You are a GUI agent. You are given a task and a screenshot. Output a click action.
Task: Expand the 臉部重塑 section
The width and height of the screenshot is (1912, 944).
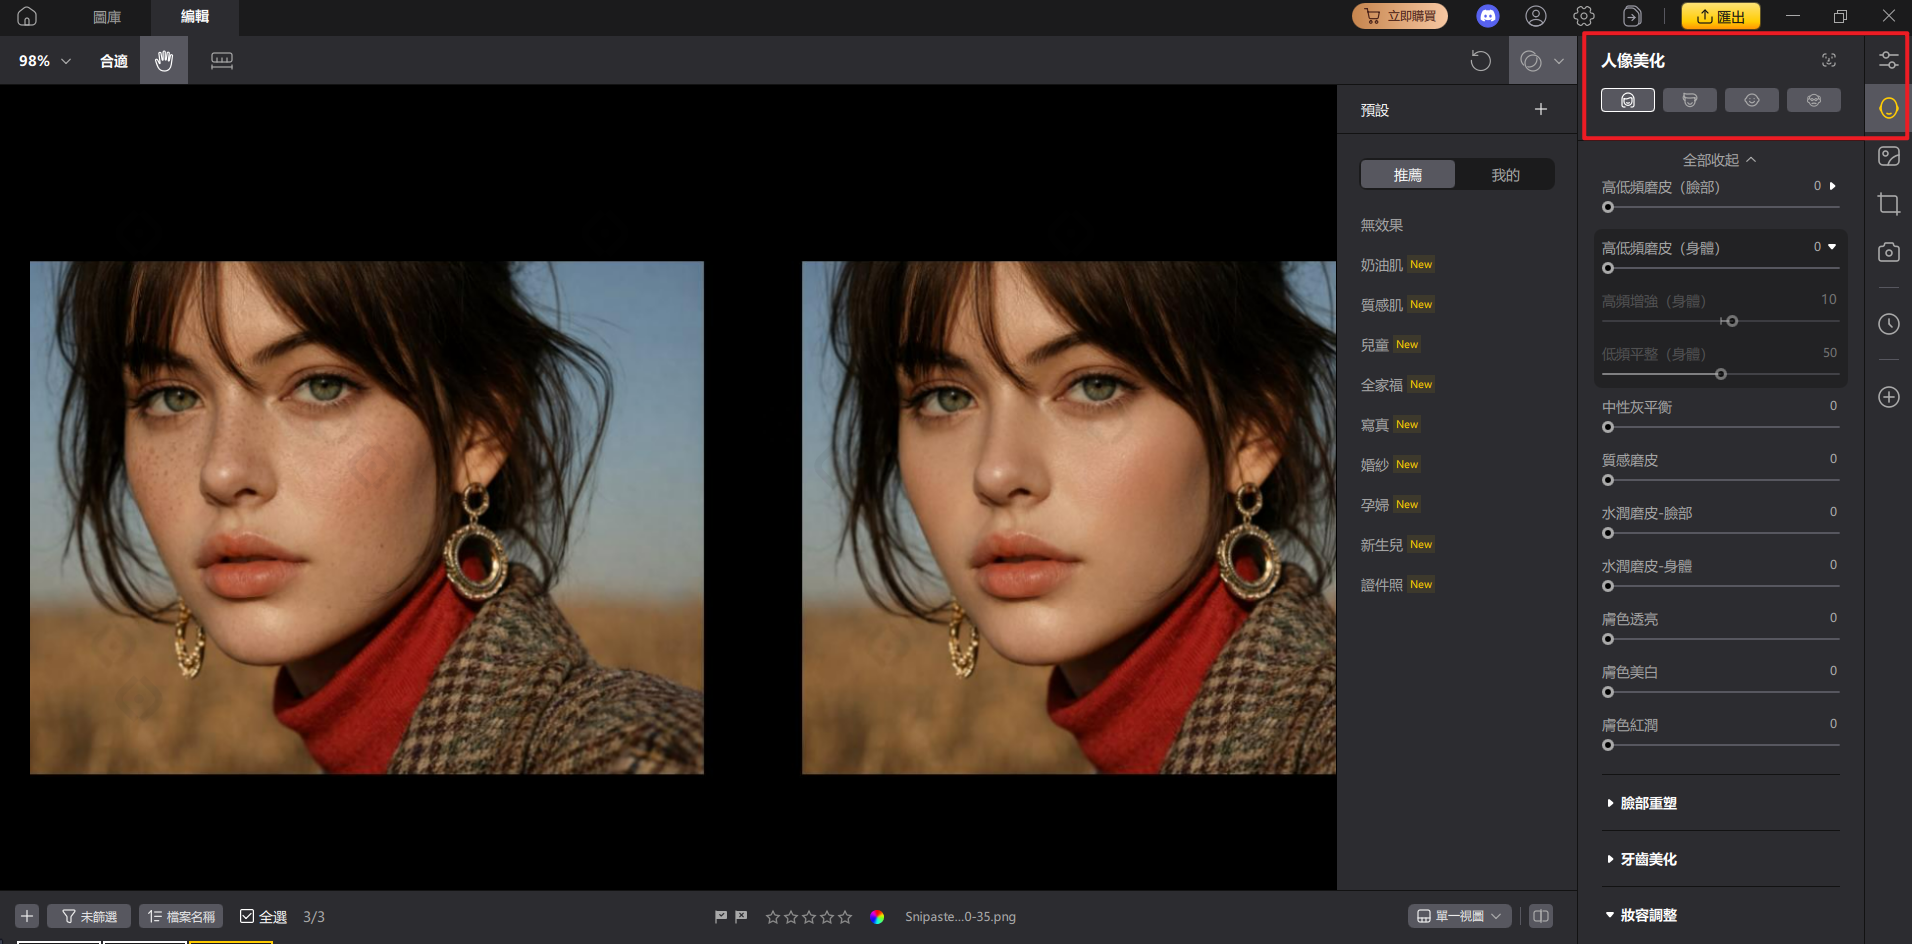coord(1647,803)
